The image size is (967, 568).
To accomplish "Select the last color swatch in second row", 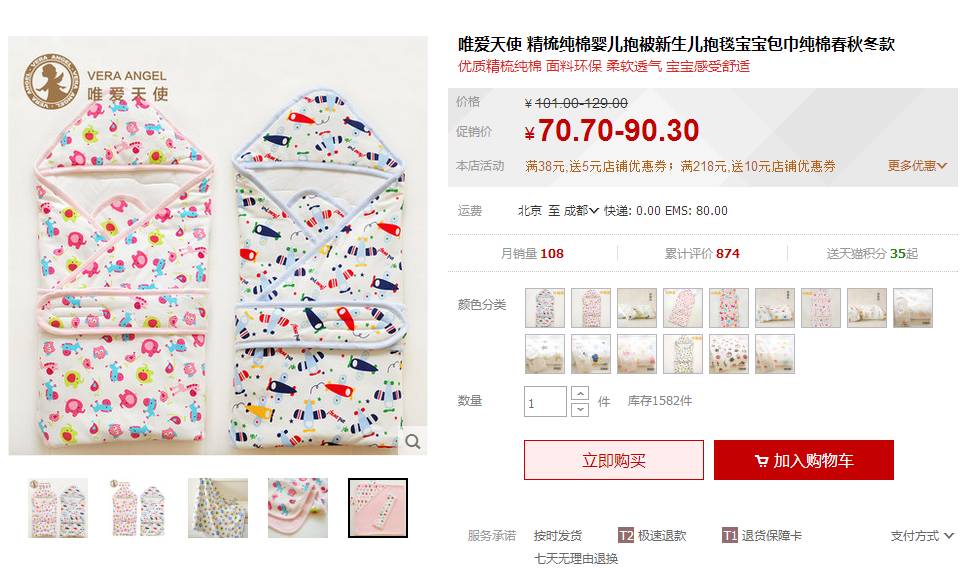I will point(775,354).
